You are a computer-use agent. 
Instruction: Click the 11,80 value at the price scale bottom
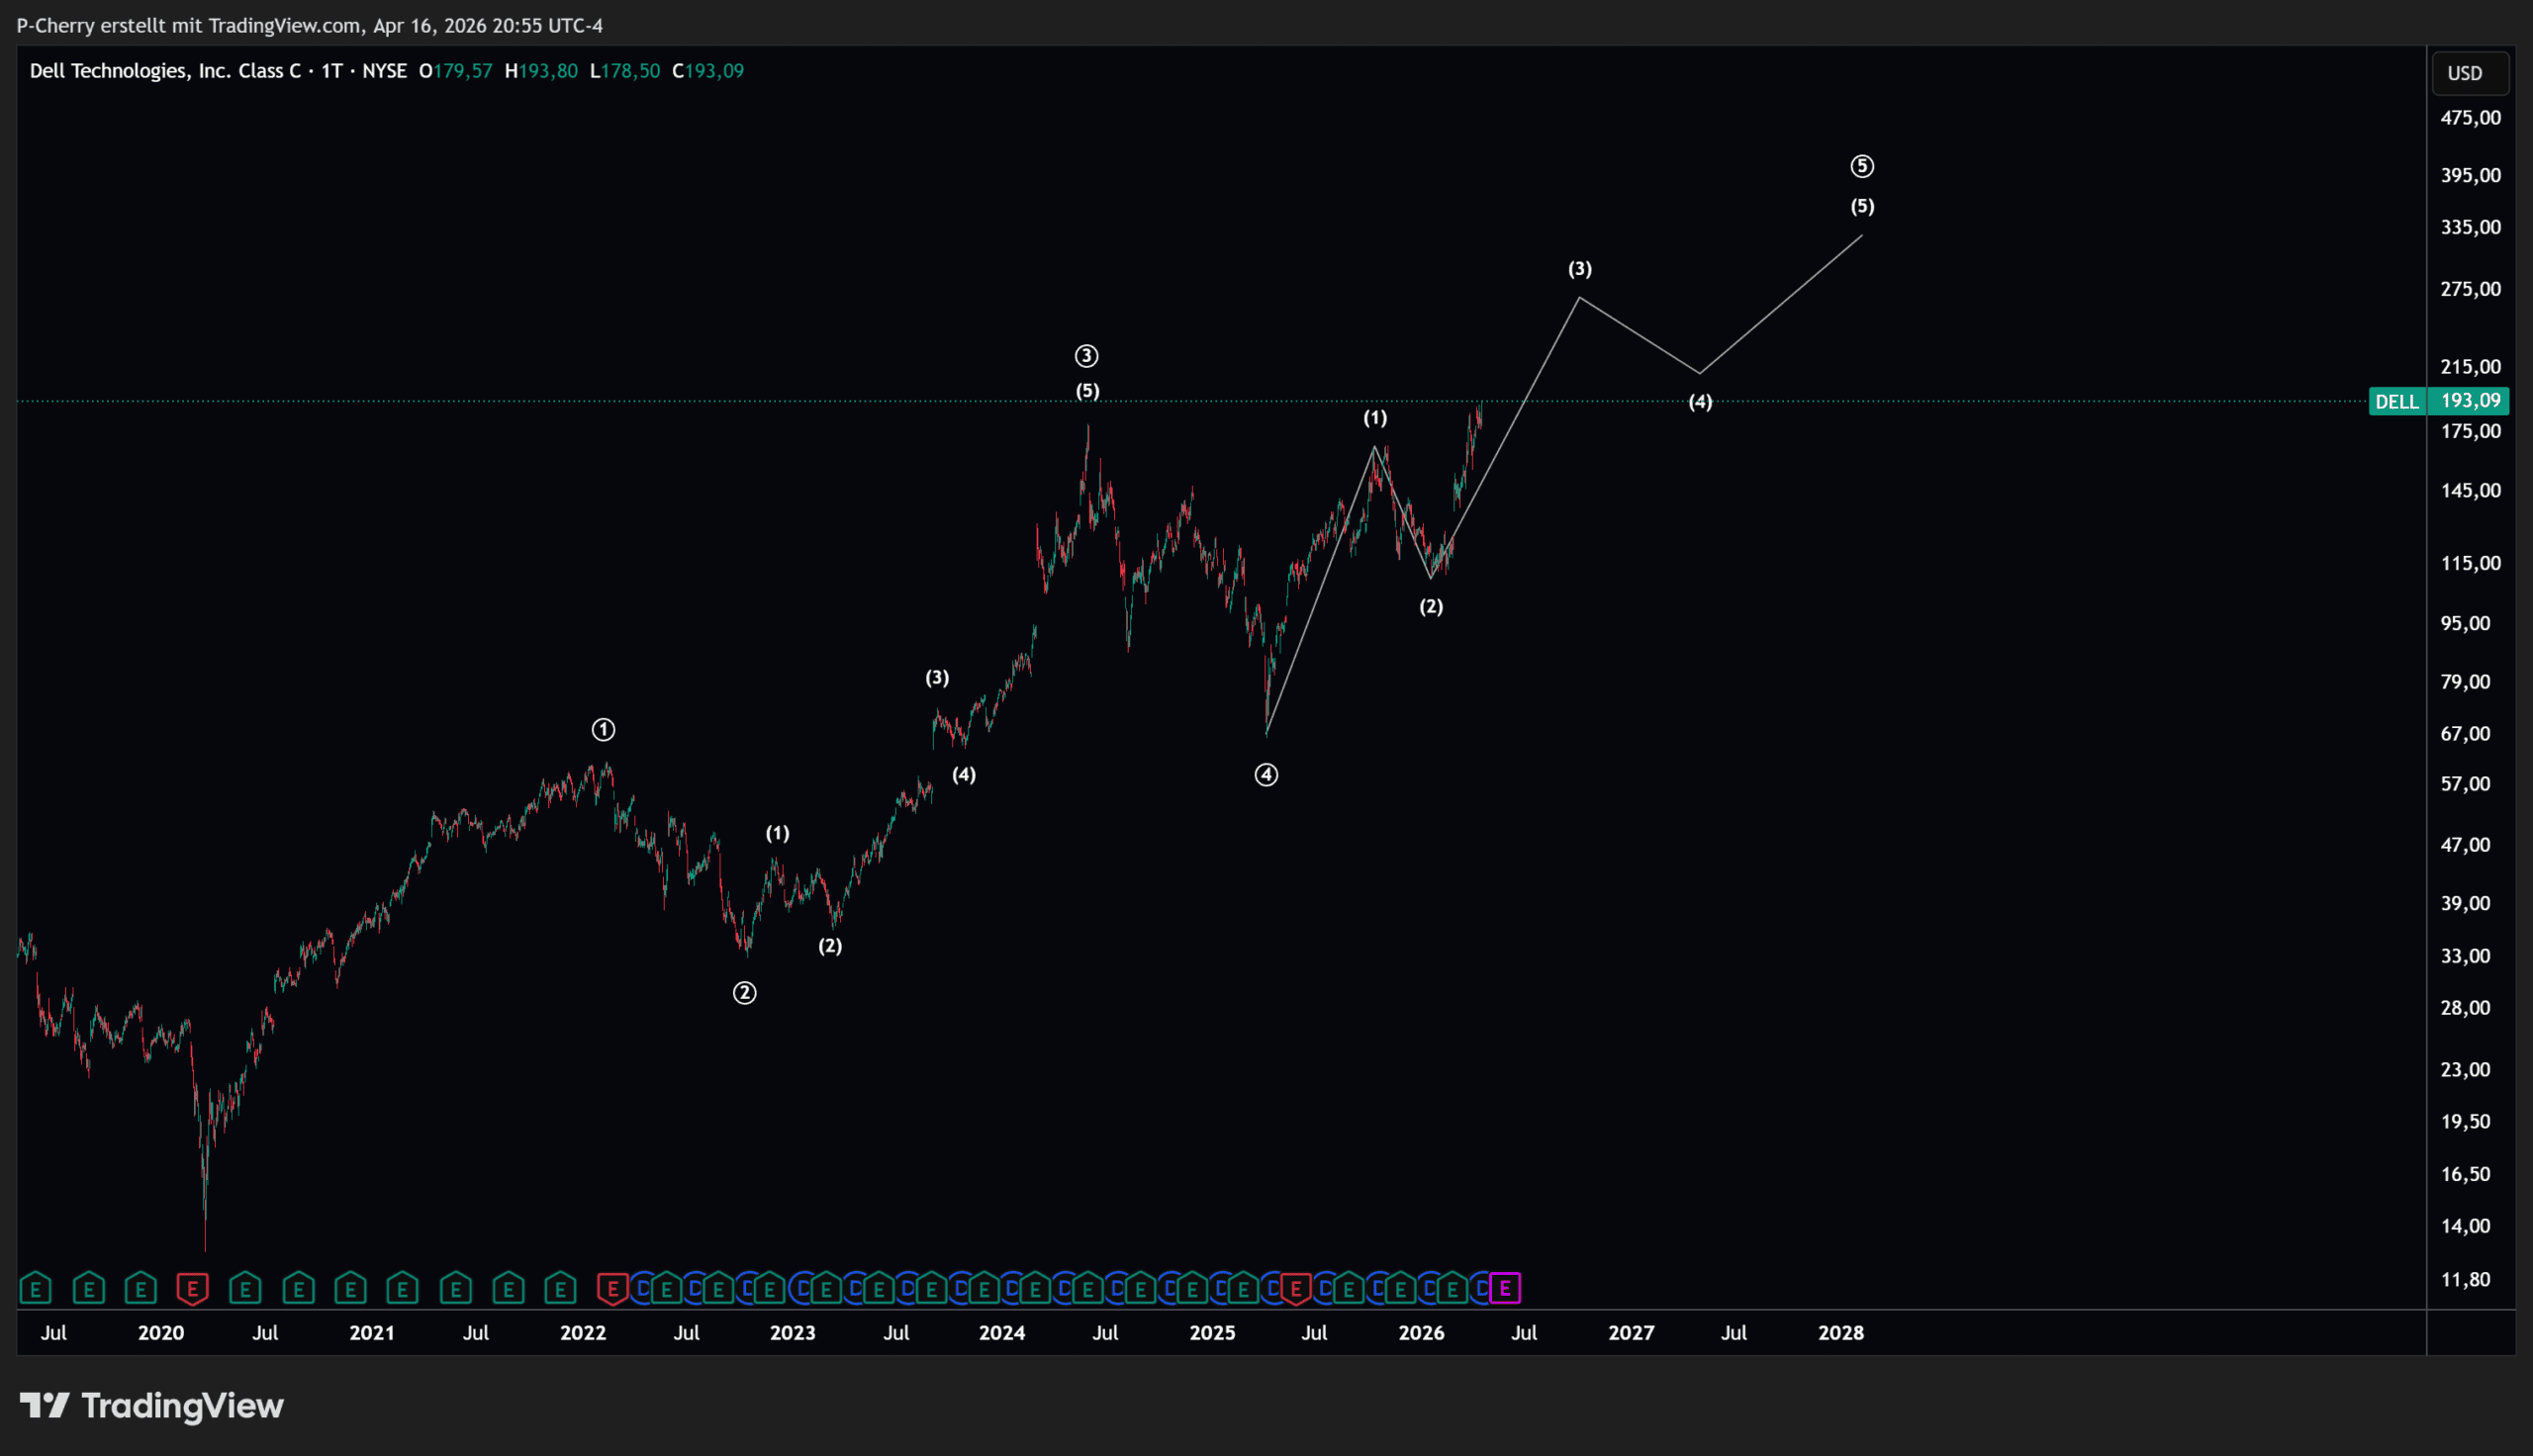point(2466,1279)
